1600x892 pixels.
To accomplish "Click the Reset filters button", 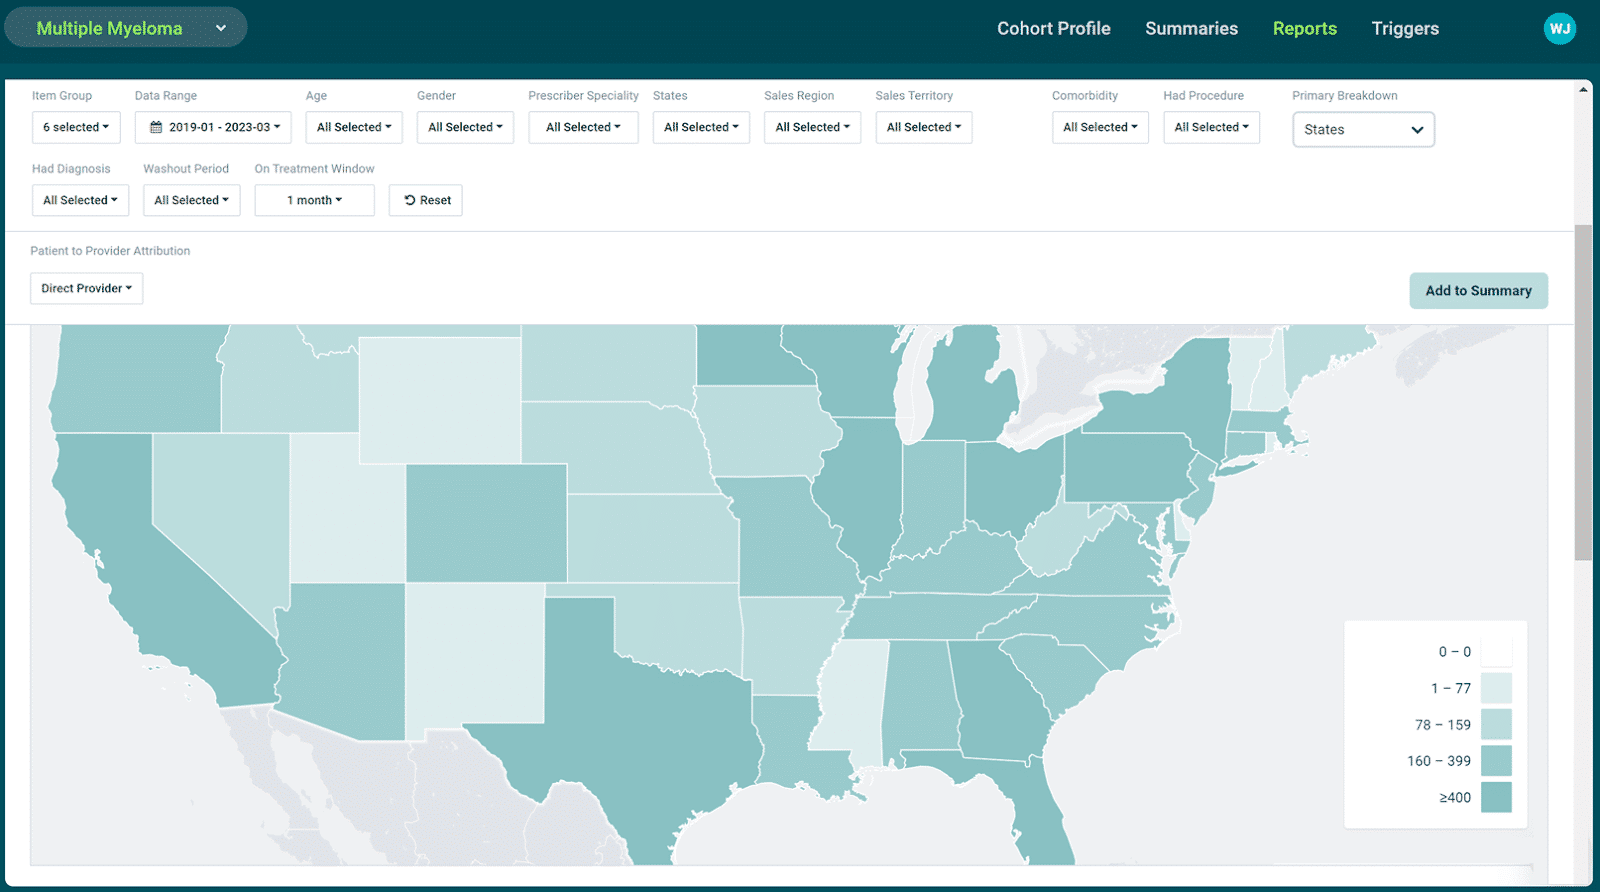I will coord(426,200).
